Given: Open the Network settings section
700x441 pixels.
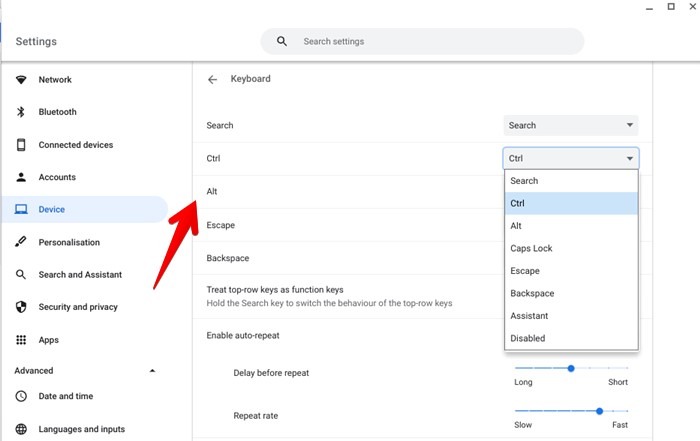Looking at the screenshot, I should [x=55, y=80].
